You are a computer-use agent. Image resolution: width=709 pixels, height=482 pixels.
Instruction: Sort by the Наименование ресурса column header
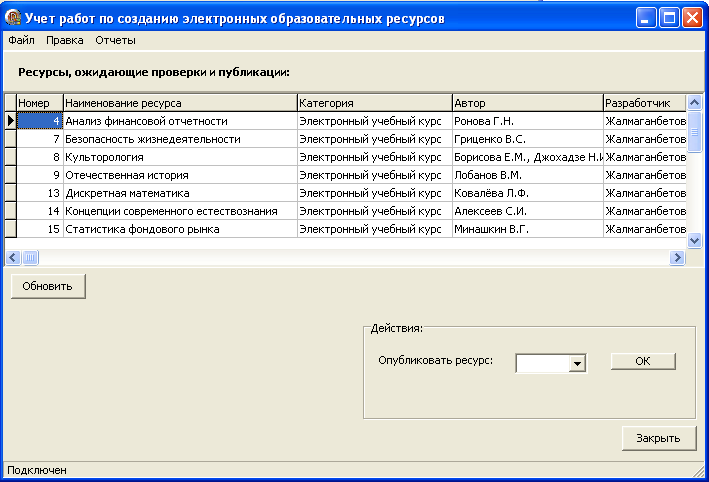coord(180,103)
